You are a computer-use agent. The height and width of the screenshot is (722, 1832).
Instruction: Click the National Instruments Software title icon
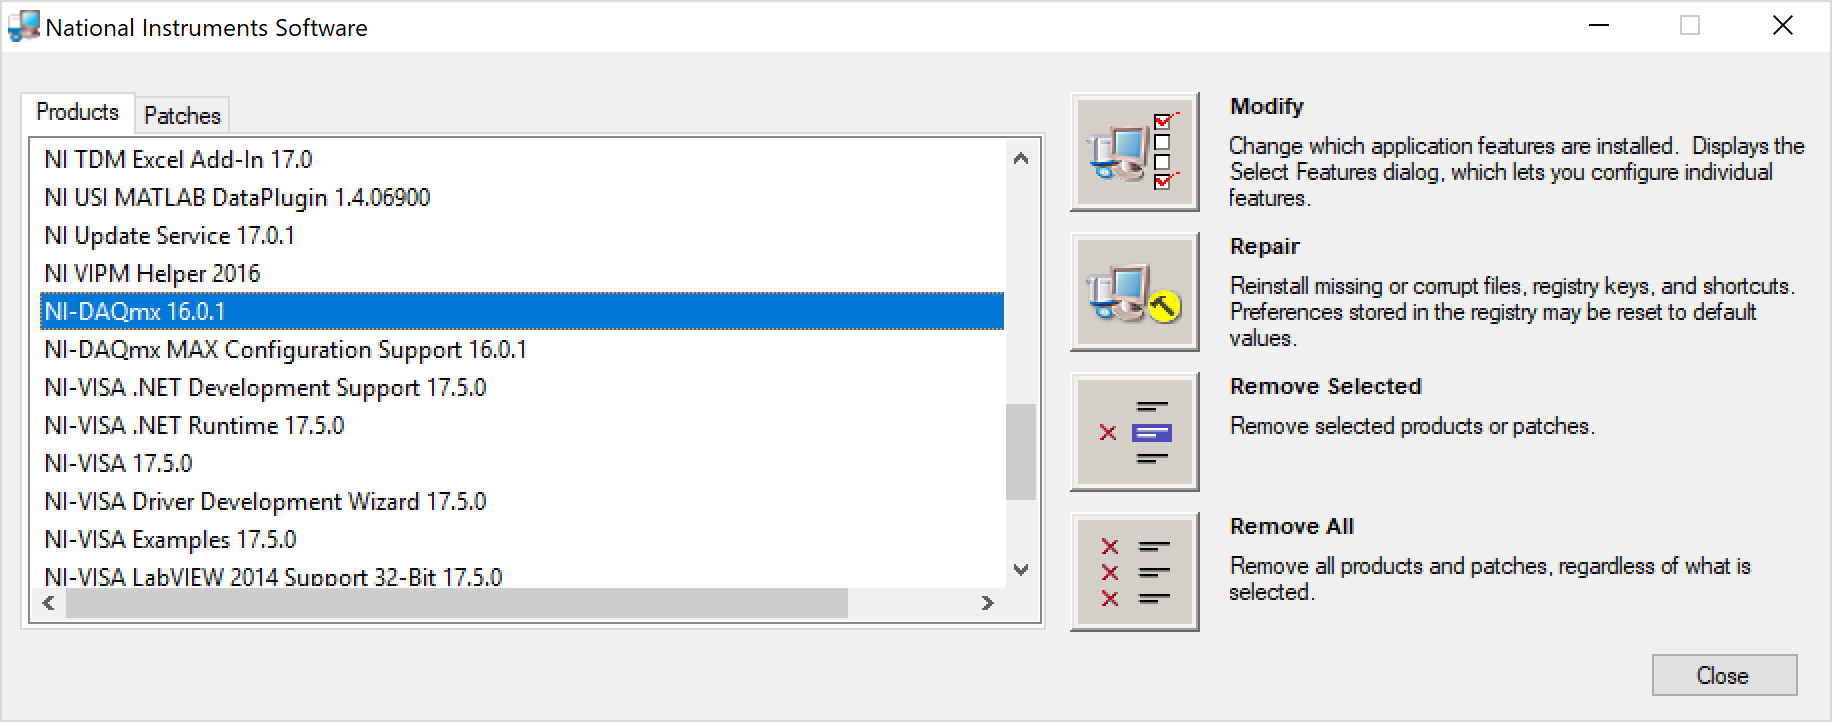point(23,27)
